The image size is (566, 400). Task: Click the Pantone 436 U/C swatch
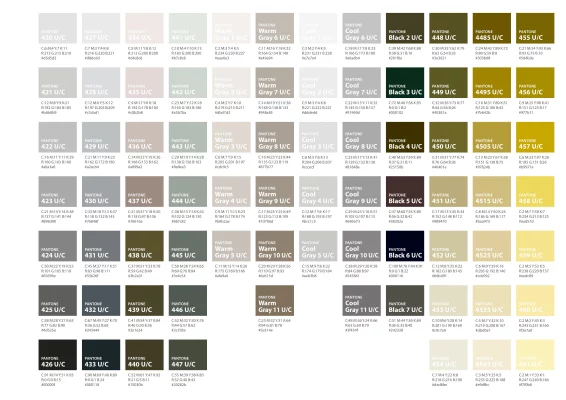144,137
